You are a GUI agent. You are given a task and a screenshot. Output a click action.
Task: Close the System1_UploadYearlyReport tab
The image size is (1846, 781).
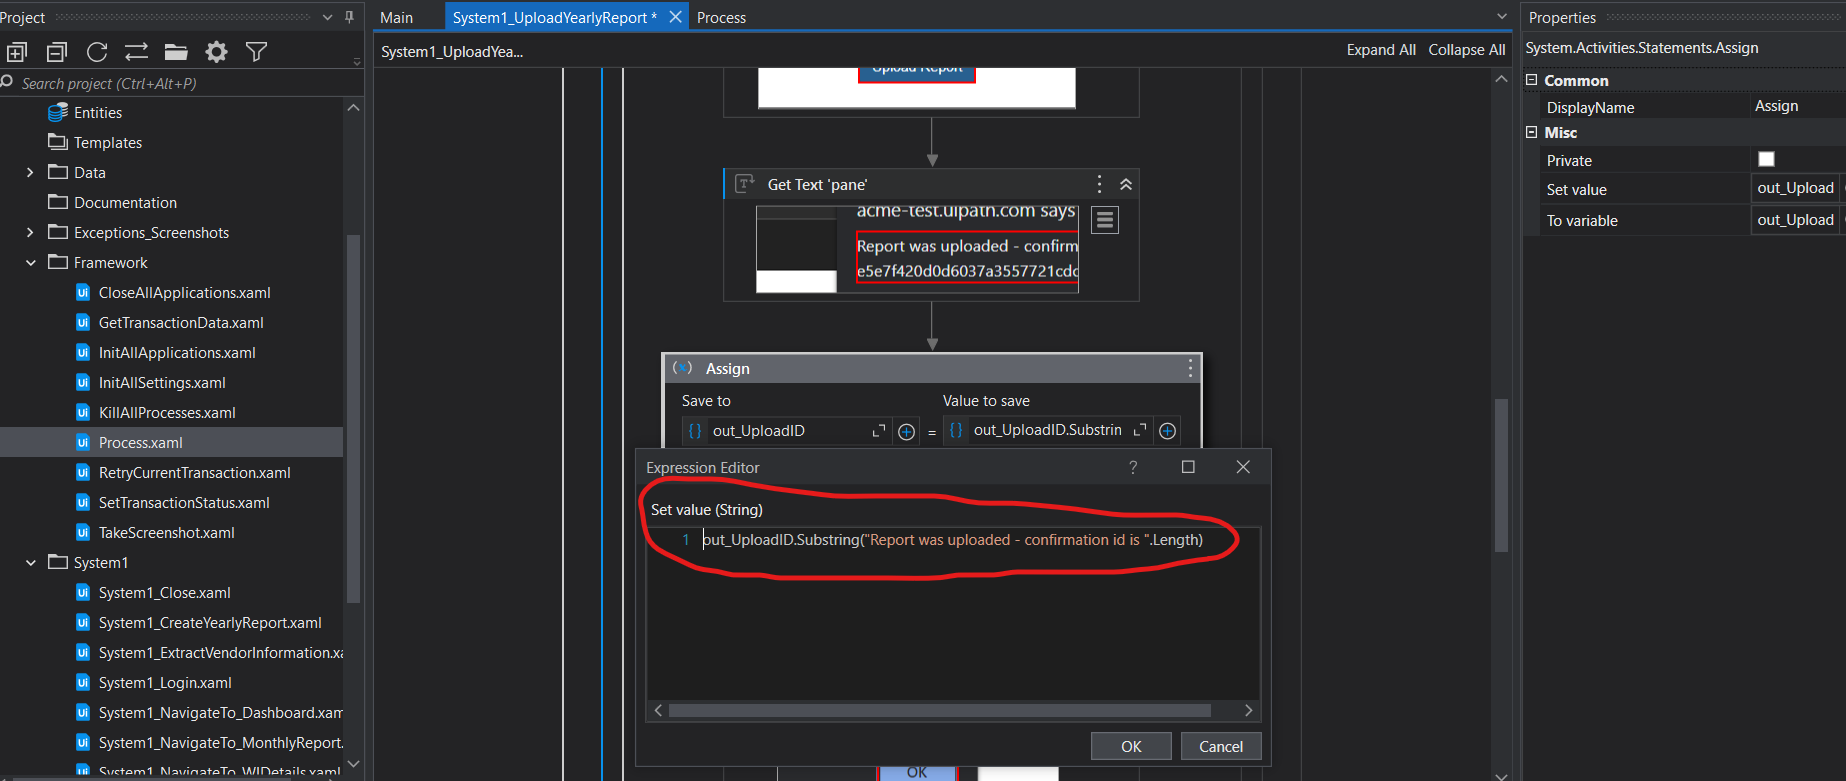click(x=676, y=17)
